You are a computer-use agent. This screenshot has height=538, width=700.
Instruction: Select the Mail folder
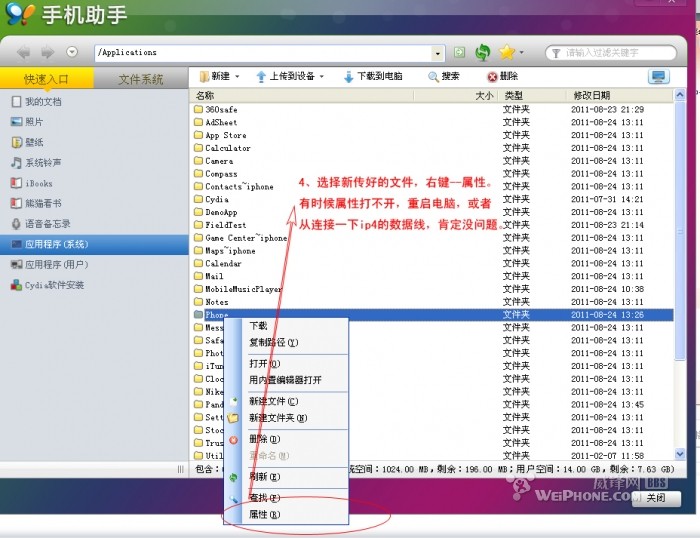coord(209,276)
